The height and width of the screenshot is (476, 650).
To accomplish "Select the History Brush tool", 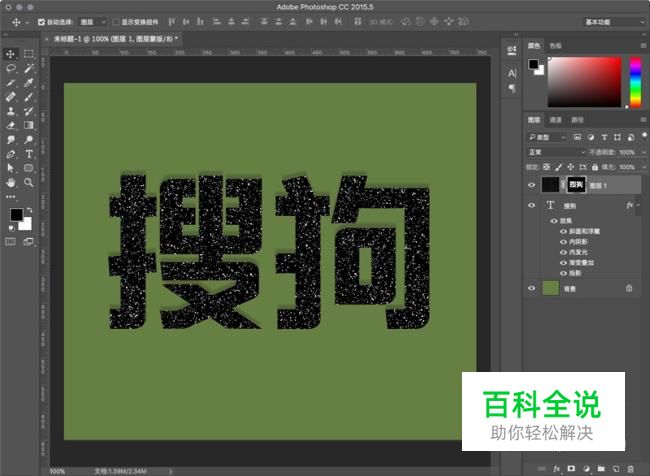I will click(29, 111).
